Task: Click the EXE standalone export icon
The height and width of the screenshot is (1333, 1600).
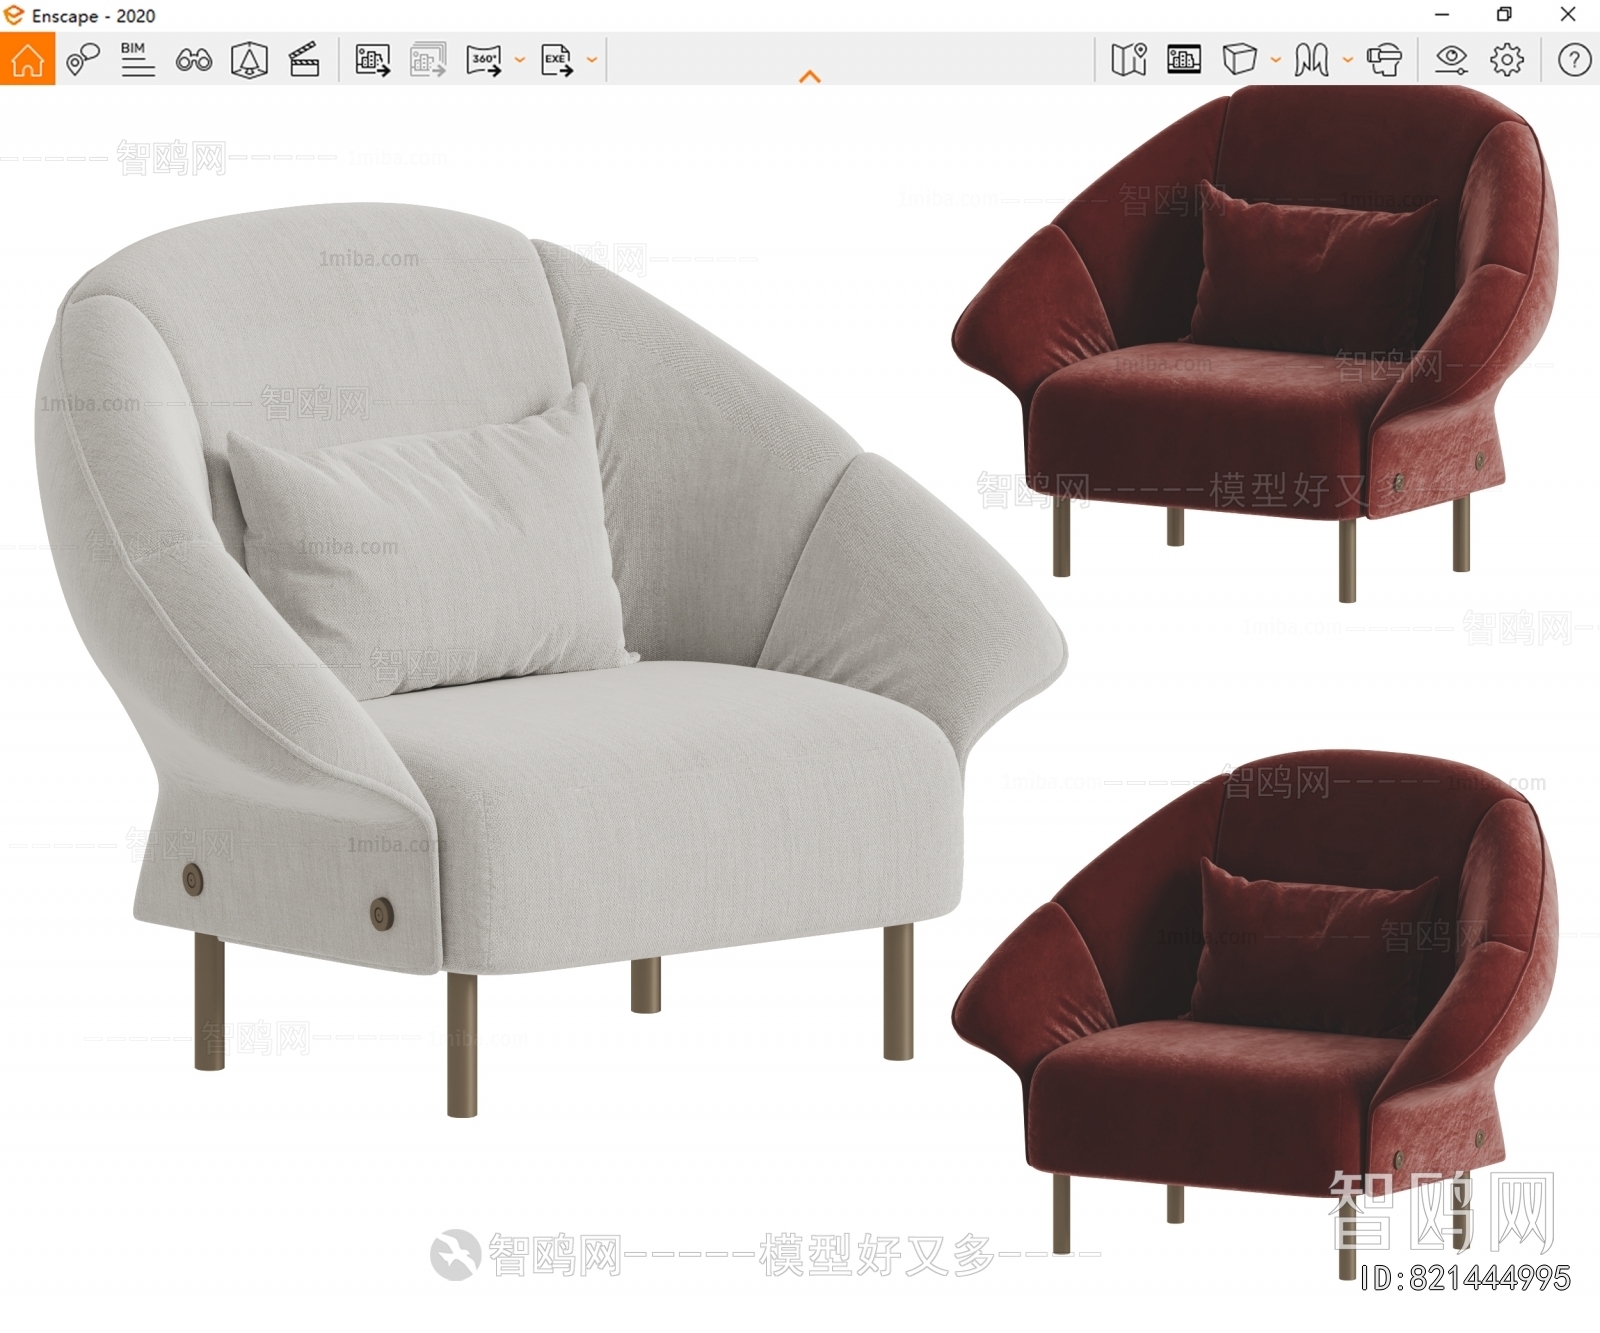Action: tap(557, 60)
